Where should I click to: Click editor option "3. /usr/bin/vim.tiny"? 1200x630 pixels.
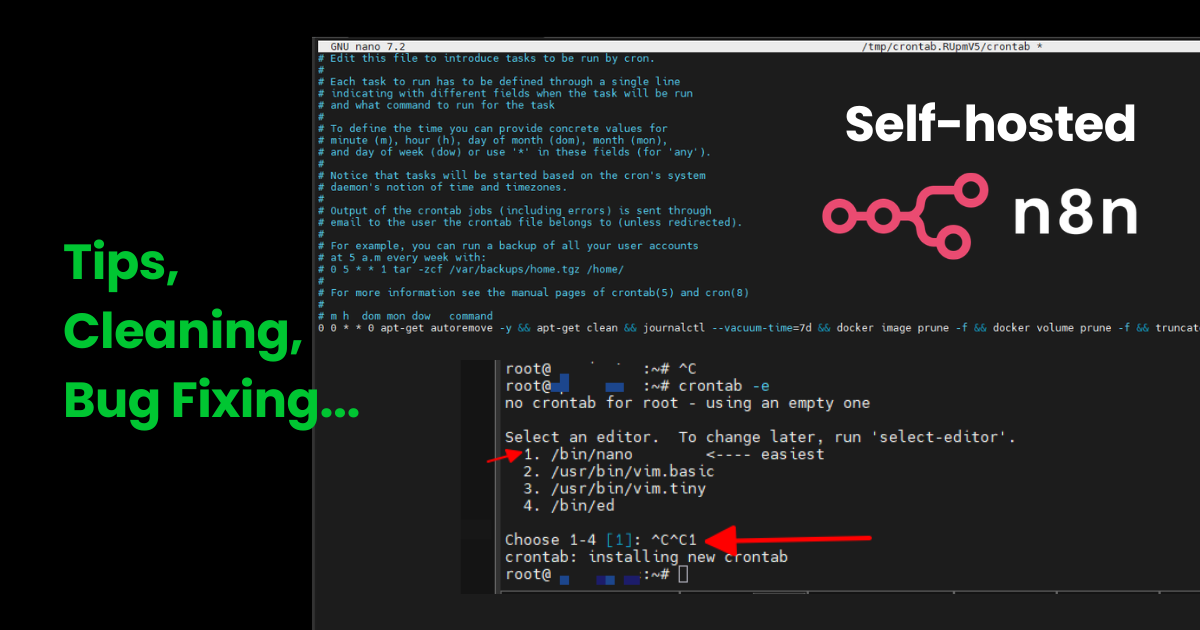point(614,489)
